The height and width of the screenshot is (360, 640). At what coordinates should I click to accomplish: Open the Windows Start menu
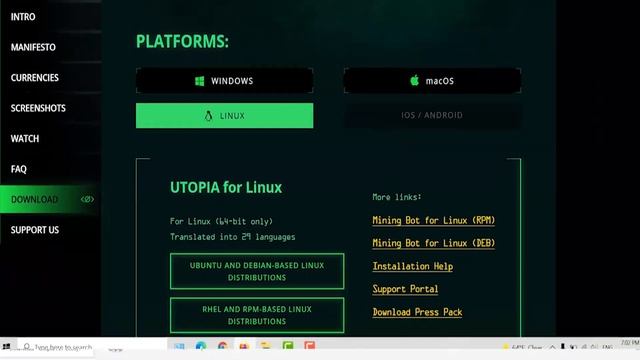(x=6, y=347)
